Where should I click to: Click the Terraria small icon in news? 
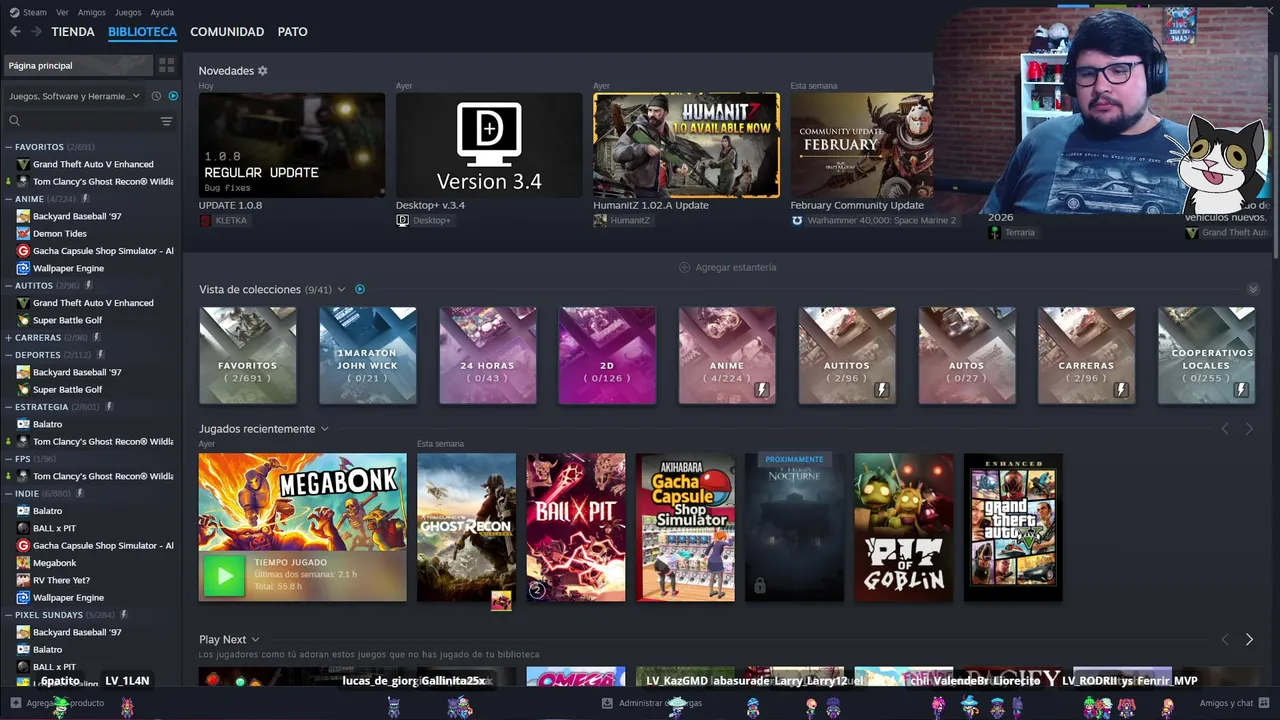click(x=994, y=232)
